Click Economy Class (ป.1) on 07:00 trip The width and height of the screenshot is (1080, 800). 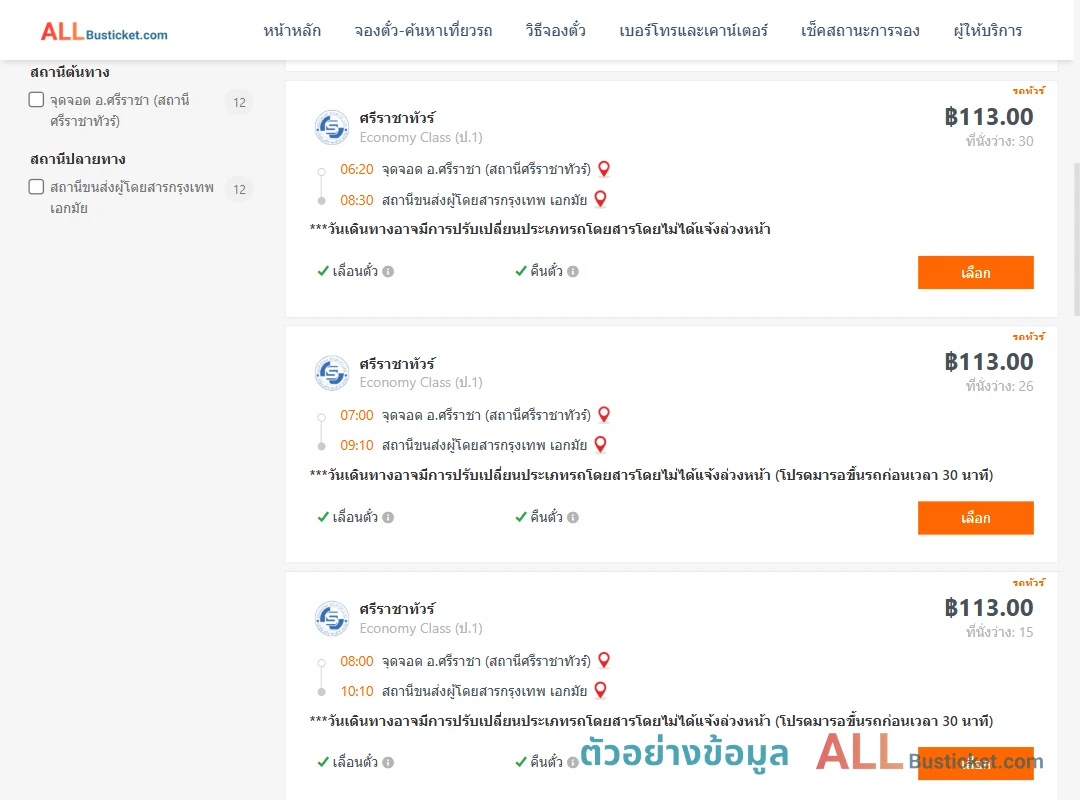click(421, 382)
